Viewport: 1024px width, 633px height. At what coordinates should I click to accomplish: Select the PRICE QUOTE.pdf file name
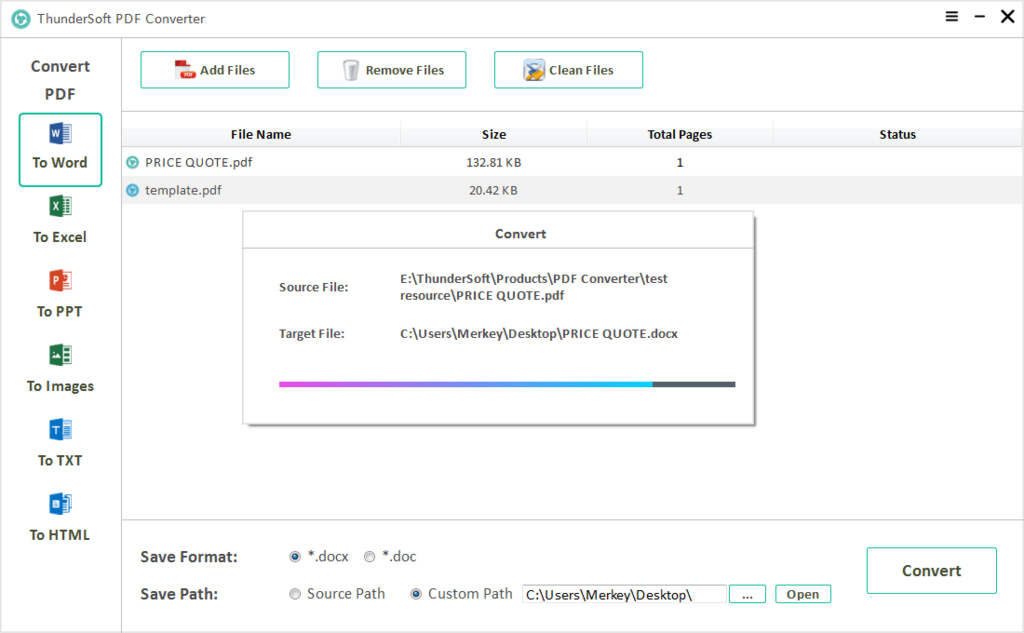tap(199, 163)
